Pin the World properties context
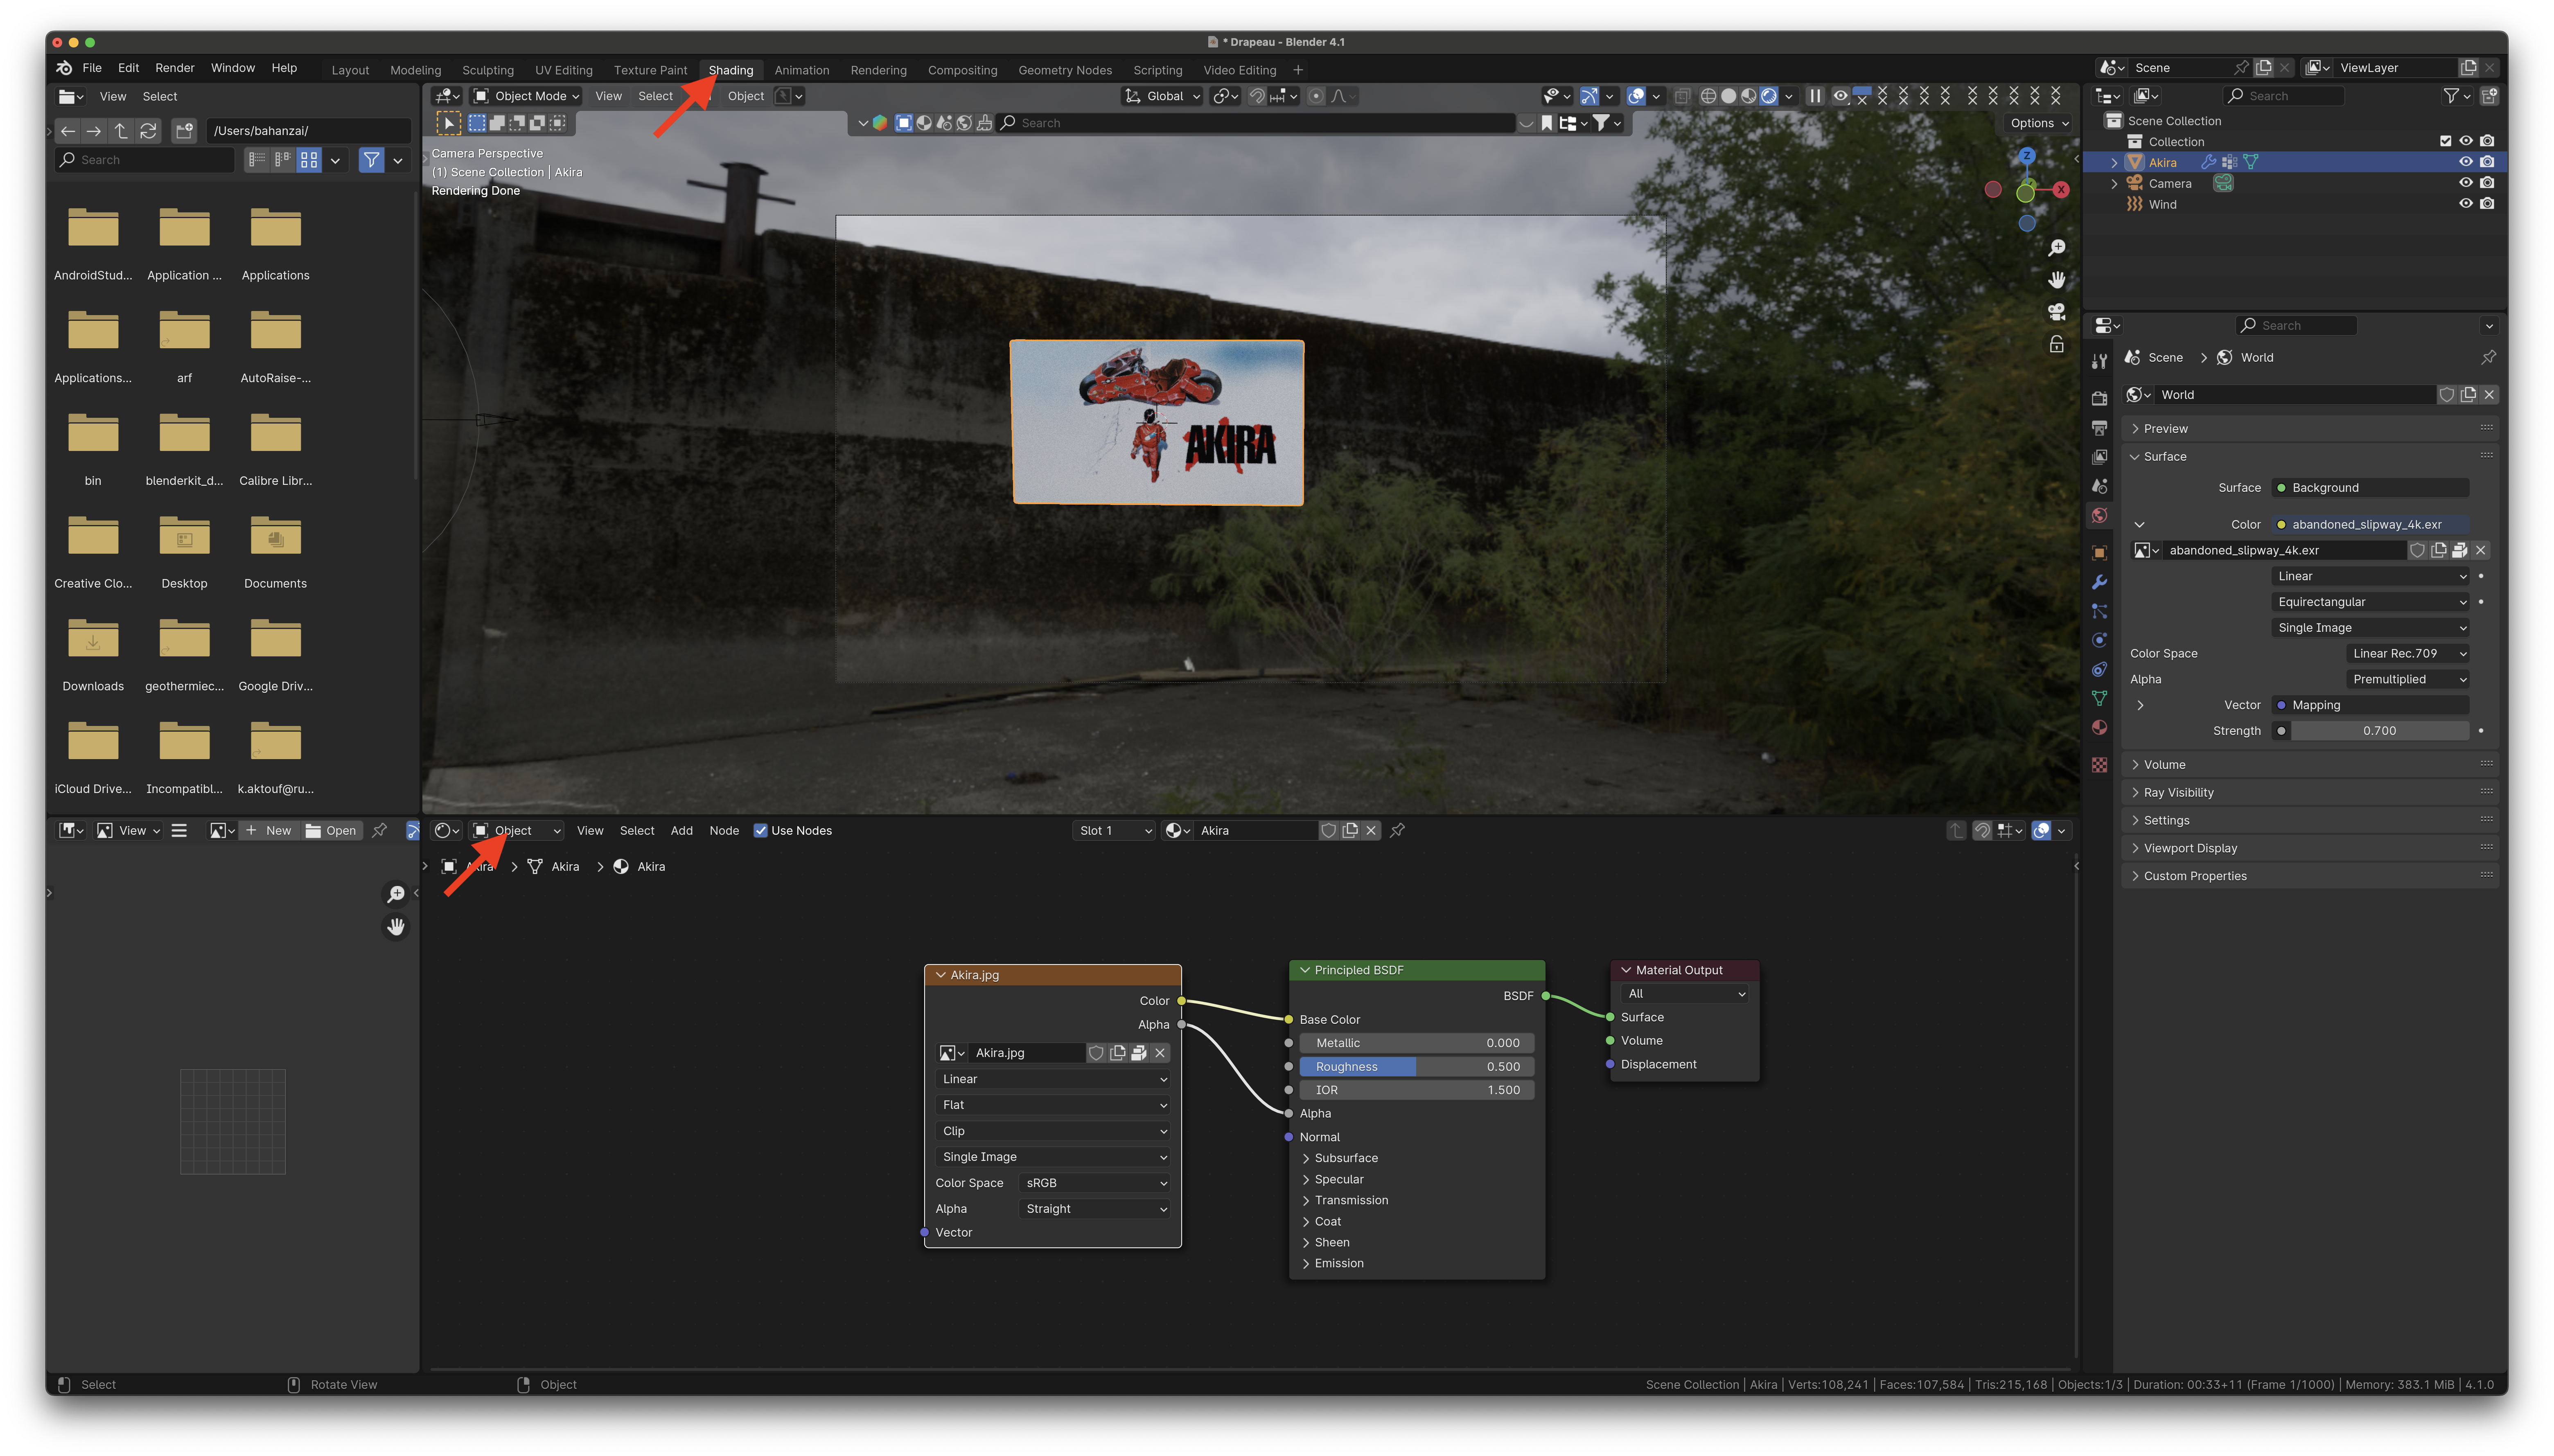The height and width of the screenshot is (1456, 2554). coord(2488,357)
